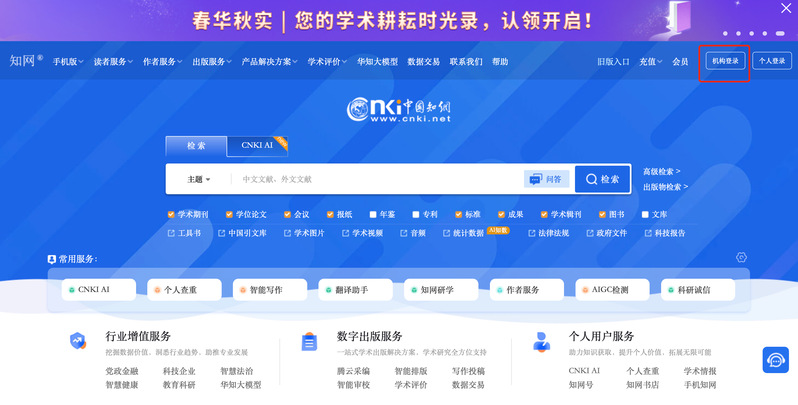The image size is (798, 405).
Task: Close the top promotional banner
Action: coord(786,8)
